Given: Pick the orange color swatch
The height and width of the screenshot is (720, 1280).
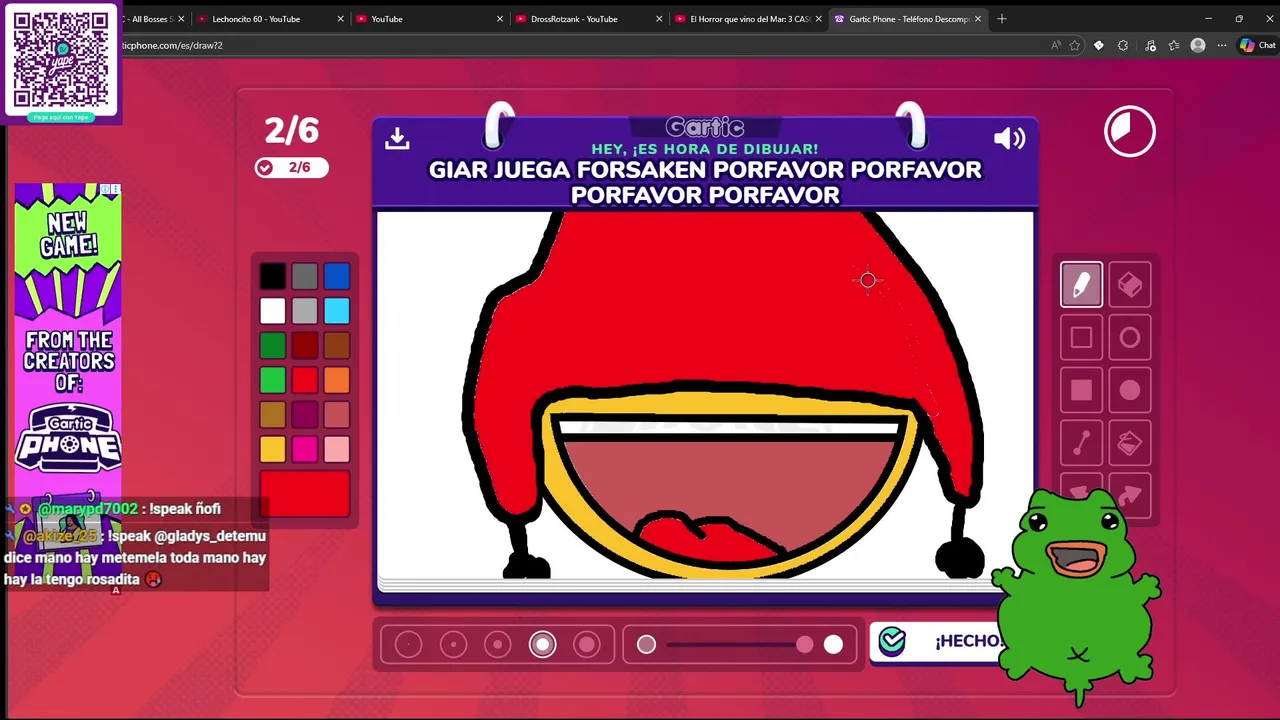Looking at the screenshot, I should click(x=337, y=380).
